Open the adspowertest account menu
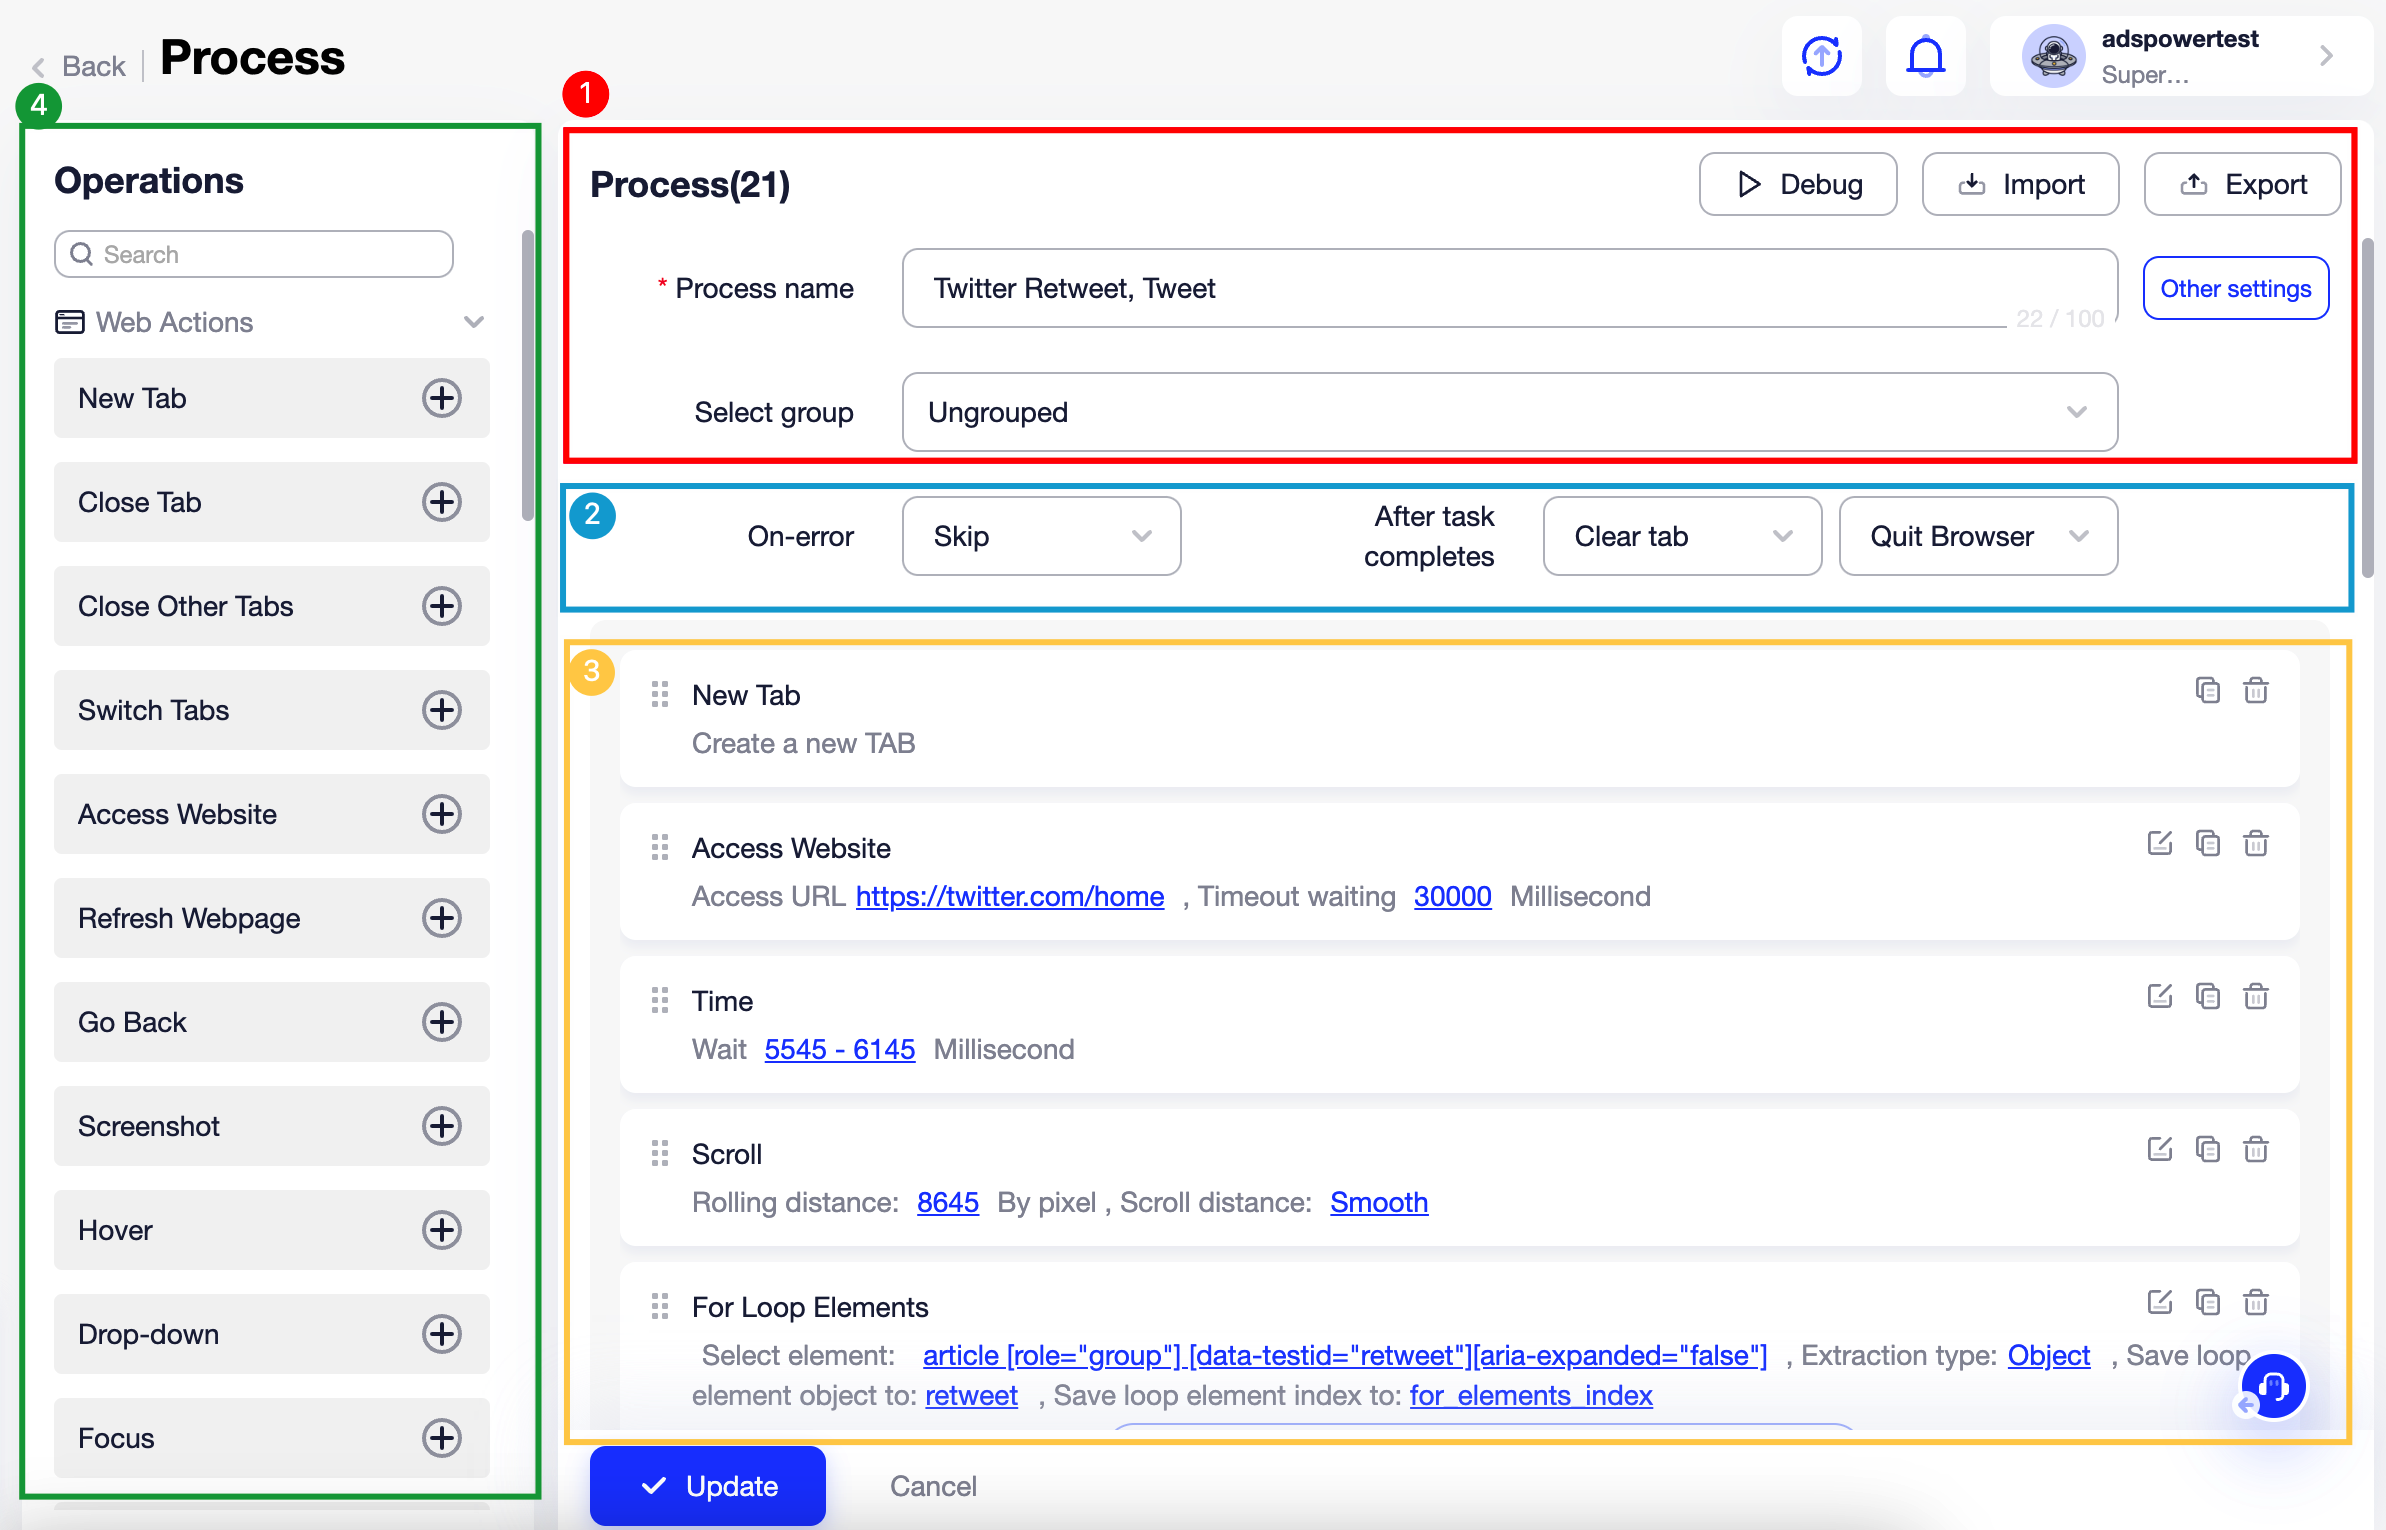The height and width of the screenshot is (1530, 2386). click(x=2180, y=56)
